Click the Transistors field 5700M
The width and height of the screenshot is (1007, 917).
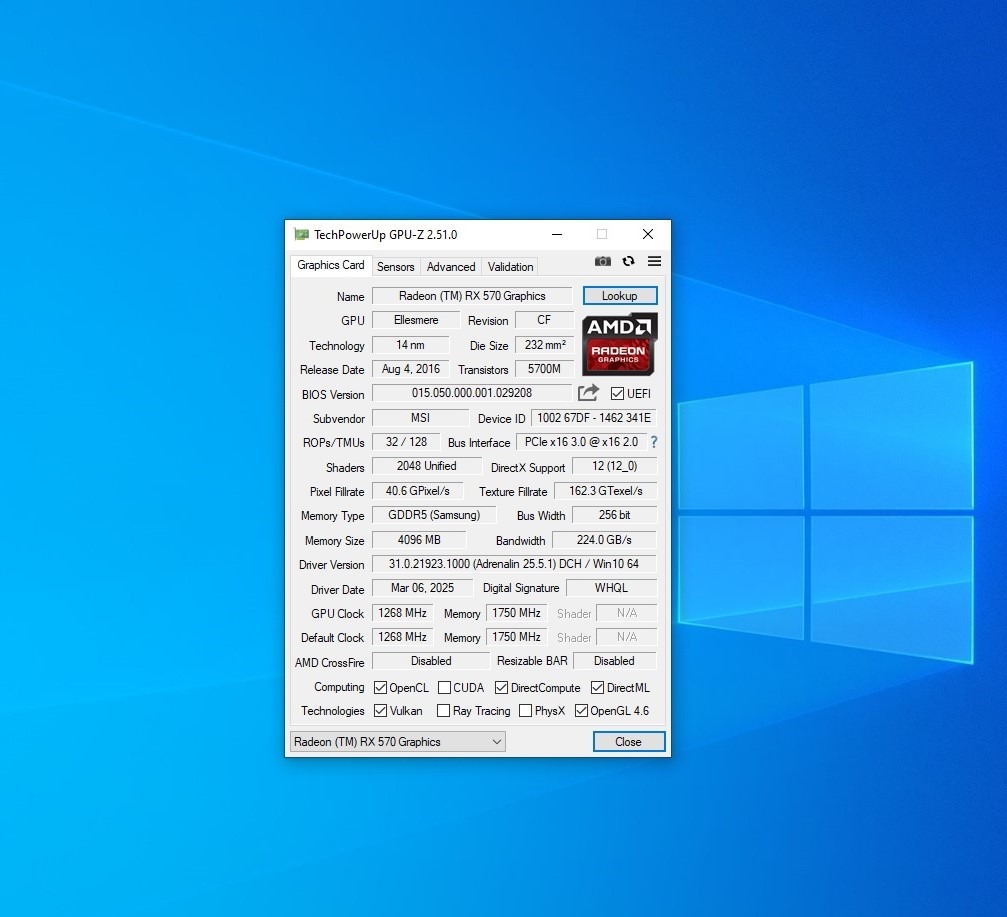pyautogui.click(x=544, y=369)
